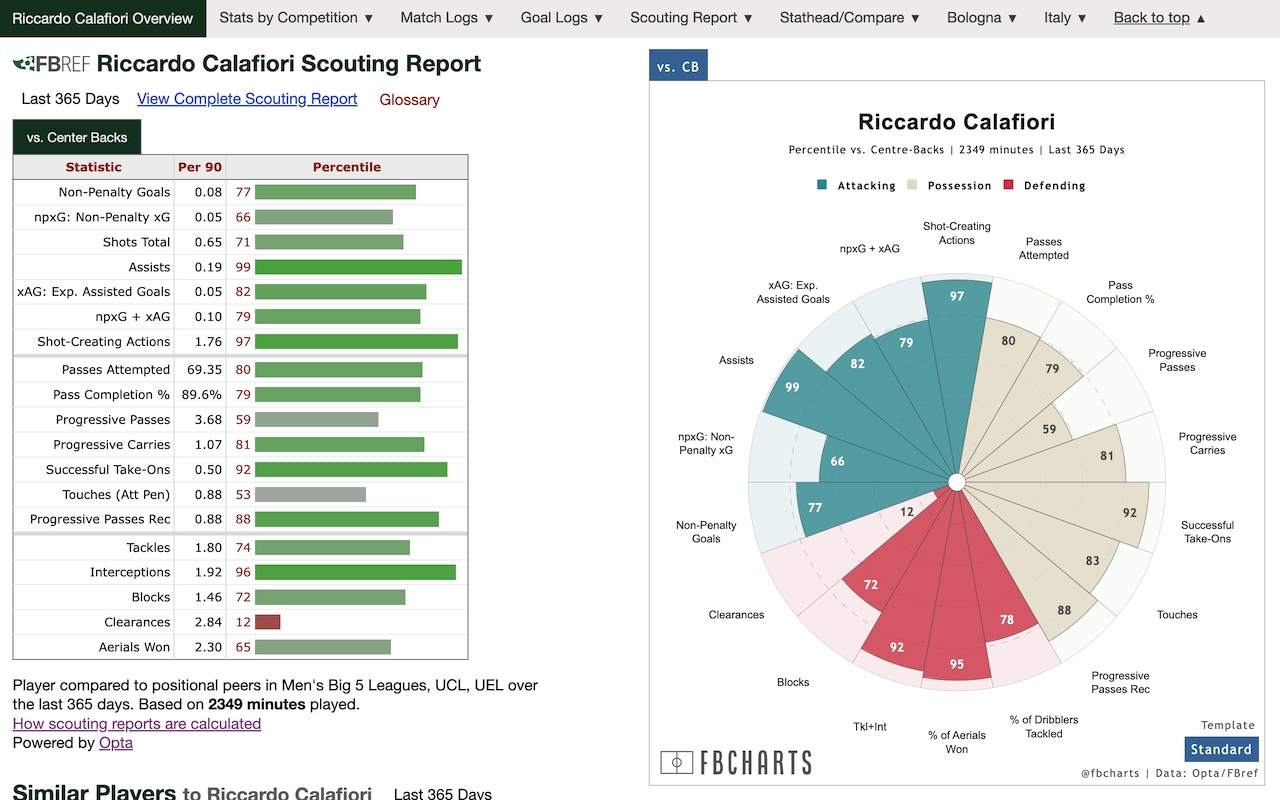Open the Bologna team dropdown
The height and width of the screenshot is (800, 1280).
point(980,17)
